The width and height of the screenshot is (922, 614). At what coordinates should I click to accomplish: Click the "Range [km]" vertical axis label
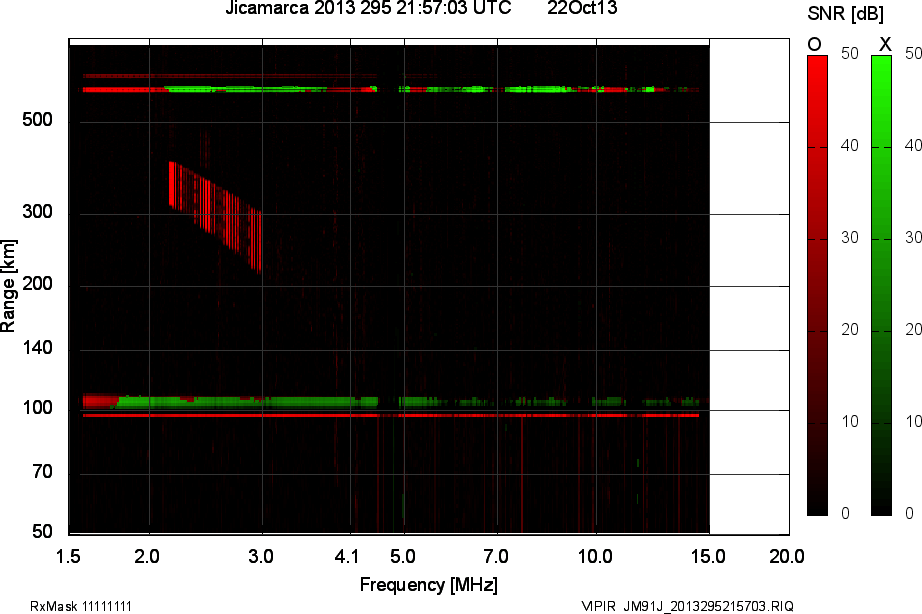[x=8, y=286]
